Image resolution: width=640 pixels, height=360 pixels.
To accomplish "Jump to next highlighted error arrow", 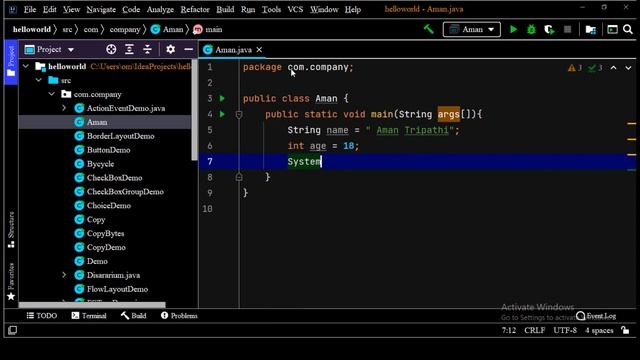I will tap(629, 68).
